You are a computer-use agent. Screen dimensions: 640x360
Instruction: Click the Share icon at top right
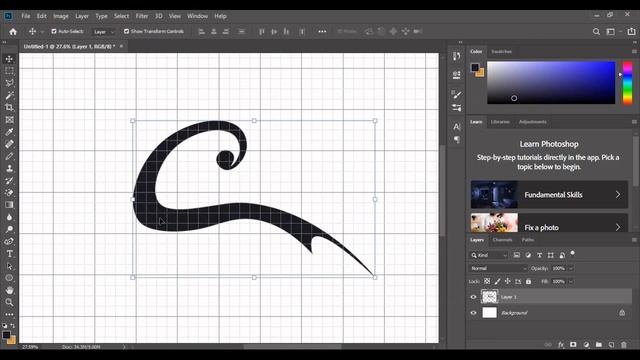pyautogui.click(x=631, y=31)
